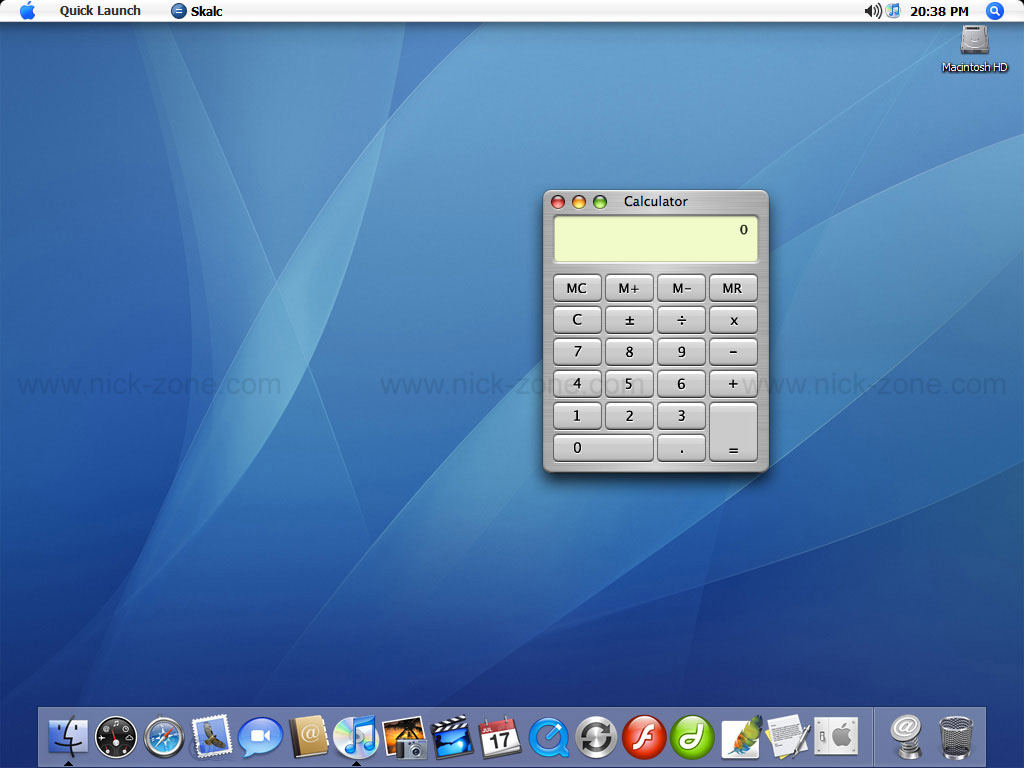The width and height of the screenshot is (1024, 768).
Task: Click calculator digit 8
Action: click(x=629, y=352)
